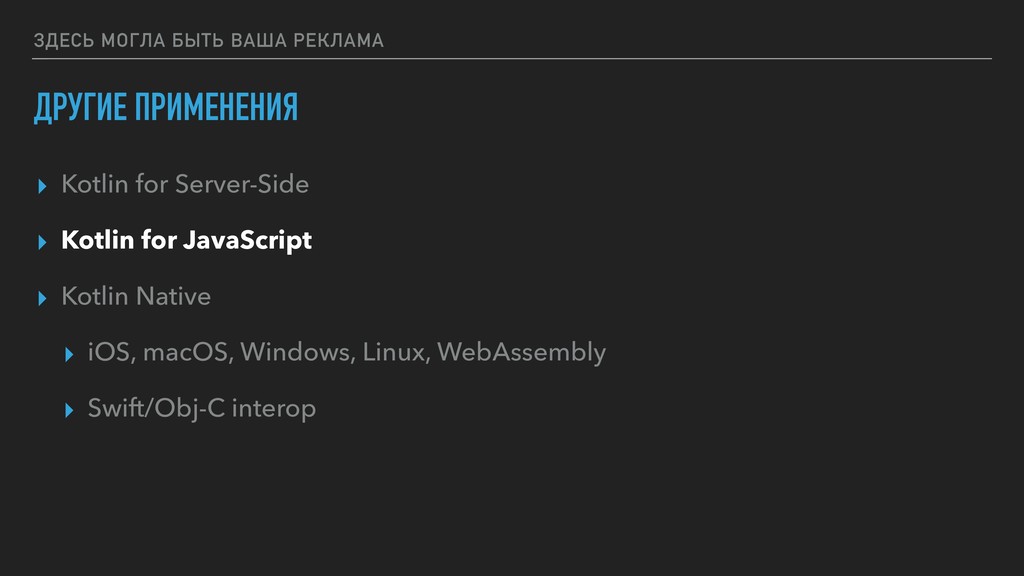Click the word interop in the last bullet
The width and height of the screenshot is (1024, 576).
click(x=273, y=409)
